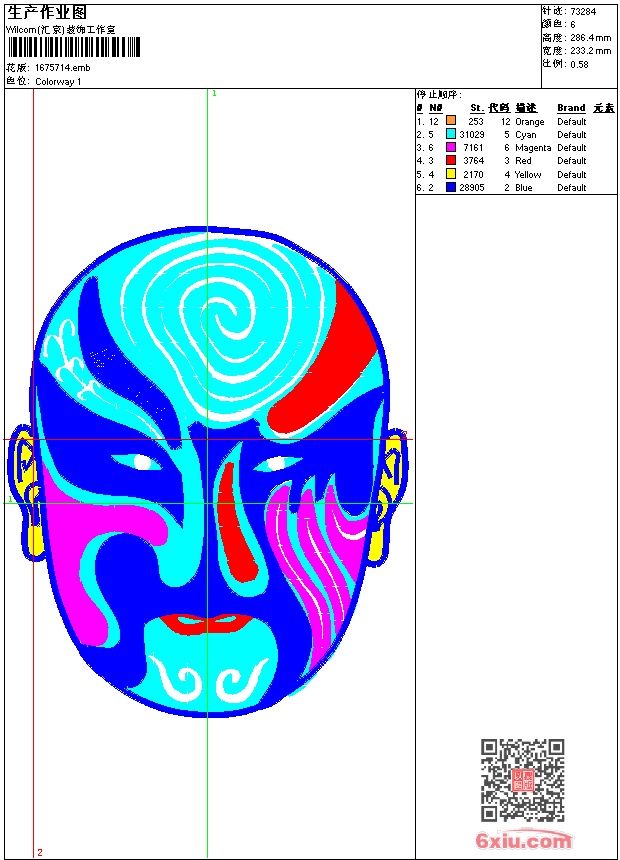
Task: Select the 'Orange' description cell
Action: click(x=529, y=122)
